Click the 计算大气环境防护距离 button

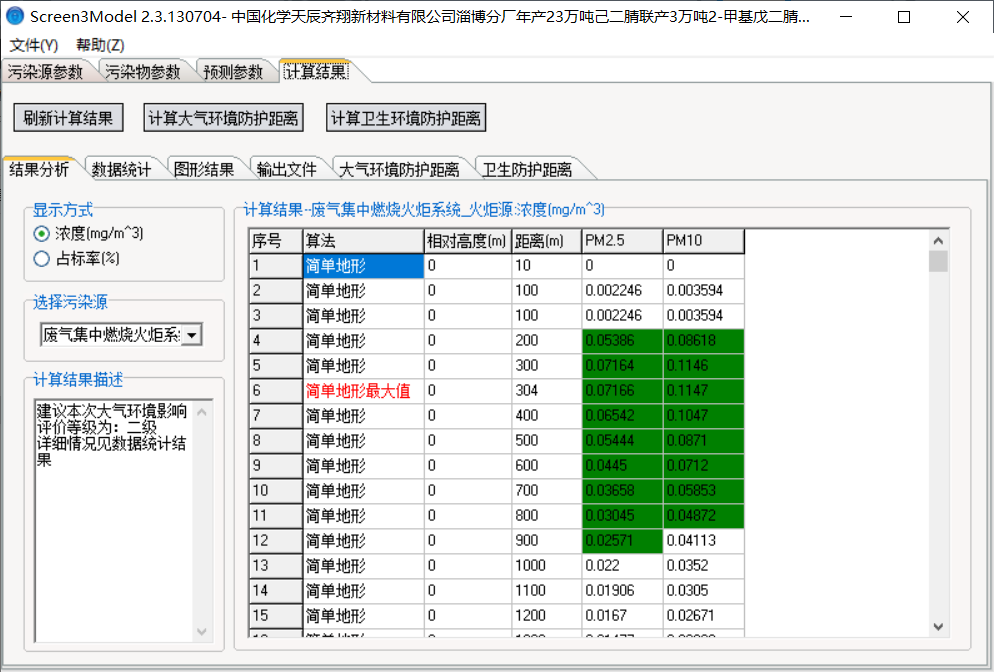223,118
